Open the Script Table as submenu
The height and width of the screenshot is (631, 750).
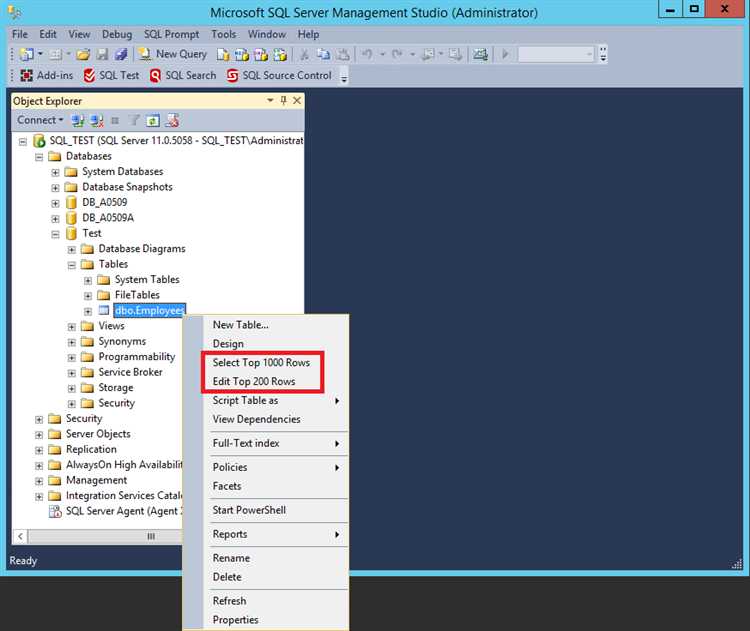pos(275,400)
